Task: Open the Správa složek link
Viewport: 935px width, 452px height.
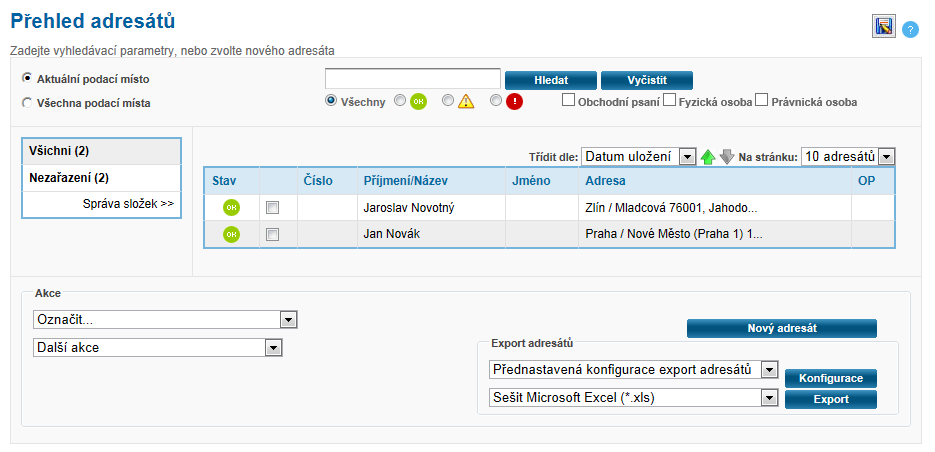Action: coord(128,204)
